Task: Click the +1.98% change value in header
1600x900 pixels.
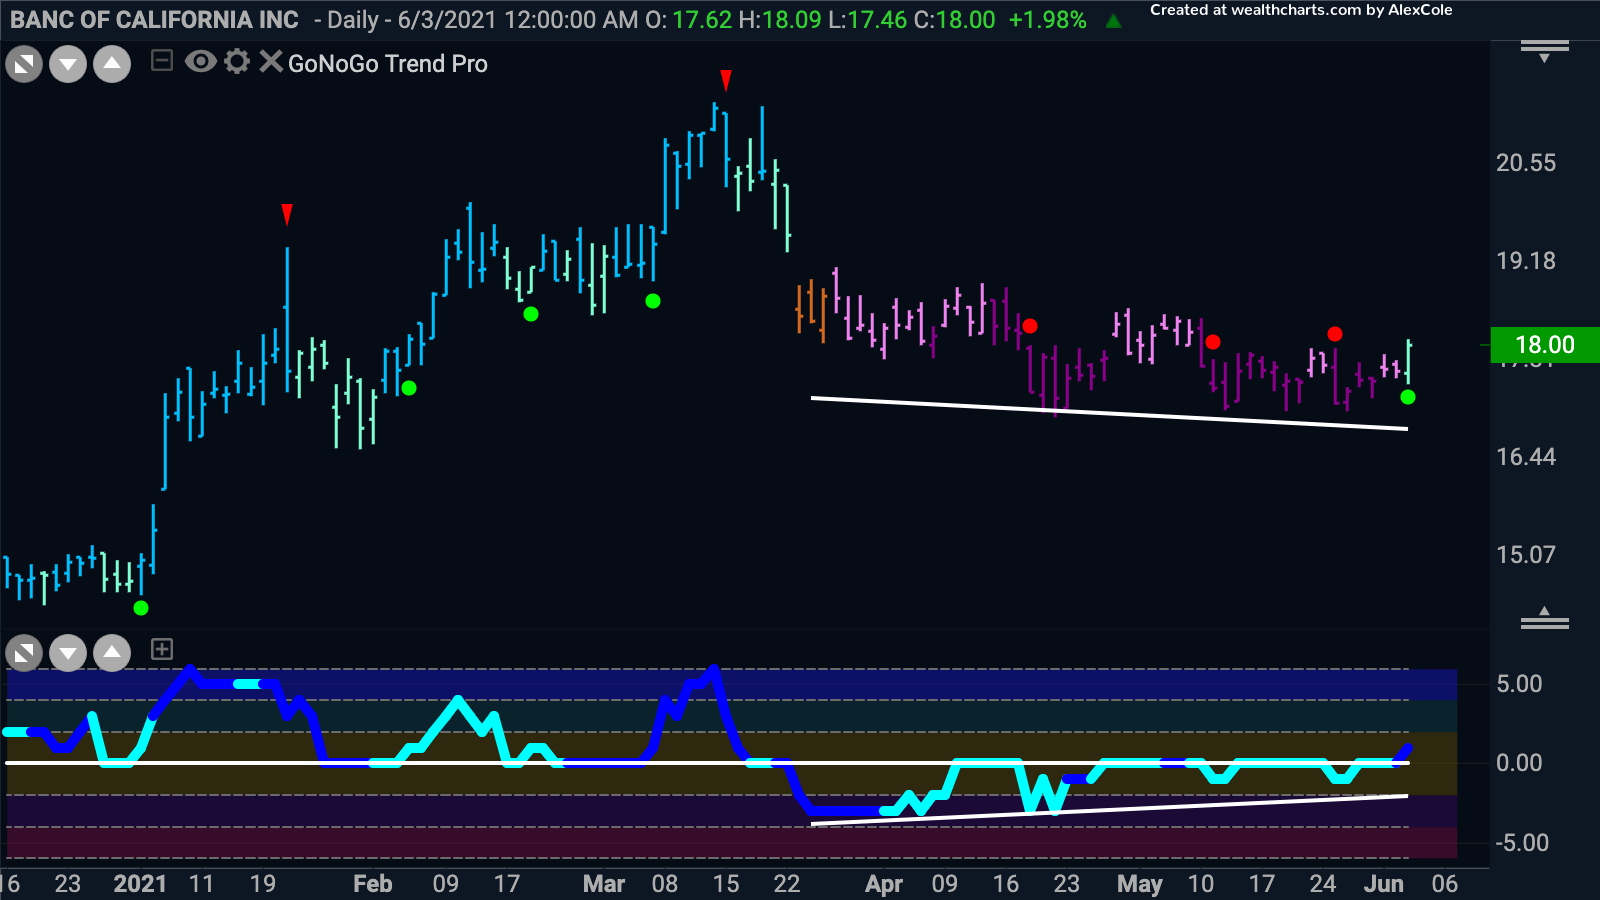Action: pyautogui.click(x=1047, y=20)
